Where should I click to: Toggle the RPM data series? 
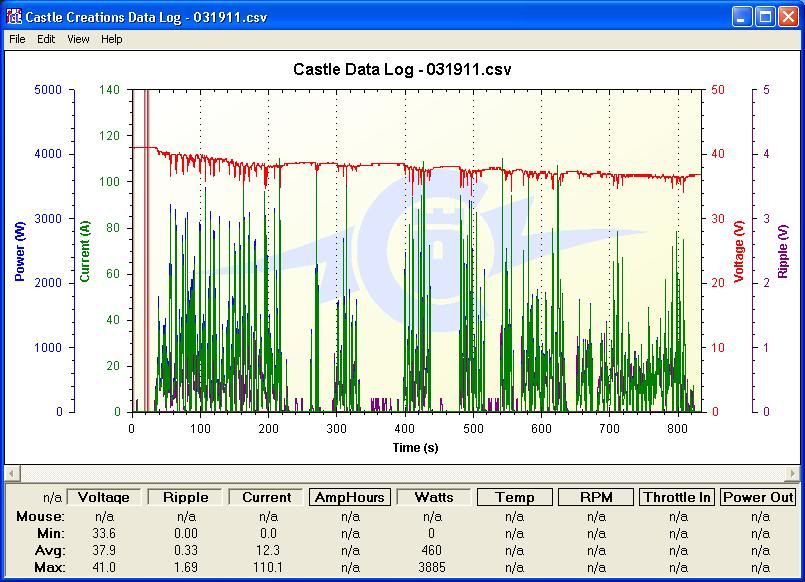tap(596, 497)
